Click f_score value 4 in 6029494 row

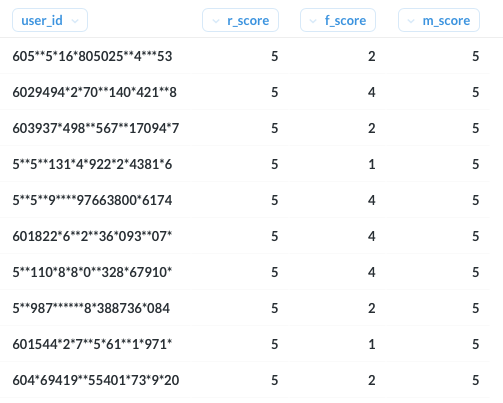[x=372, y=92]
